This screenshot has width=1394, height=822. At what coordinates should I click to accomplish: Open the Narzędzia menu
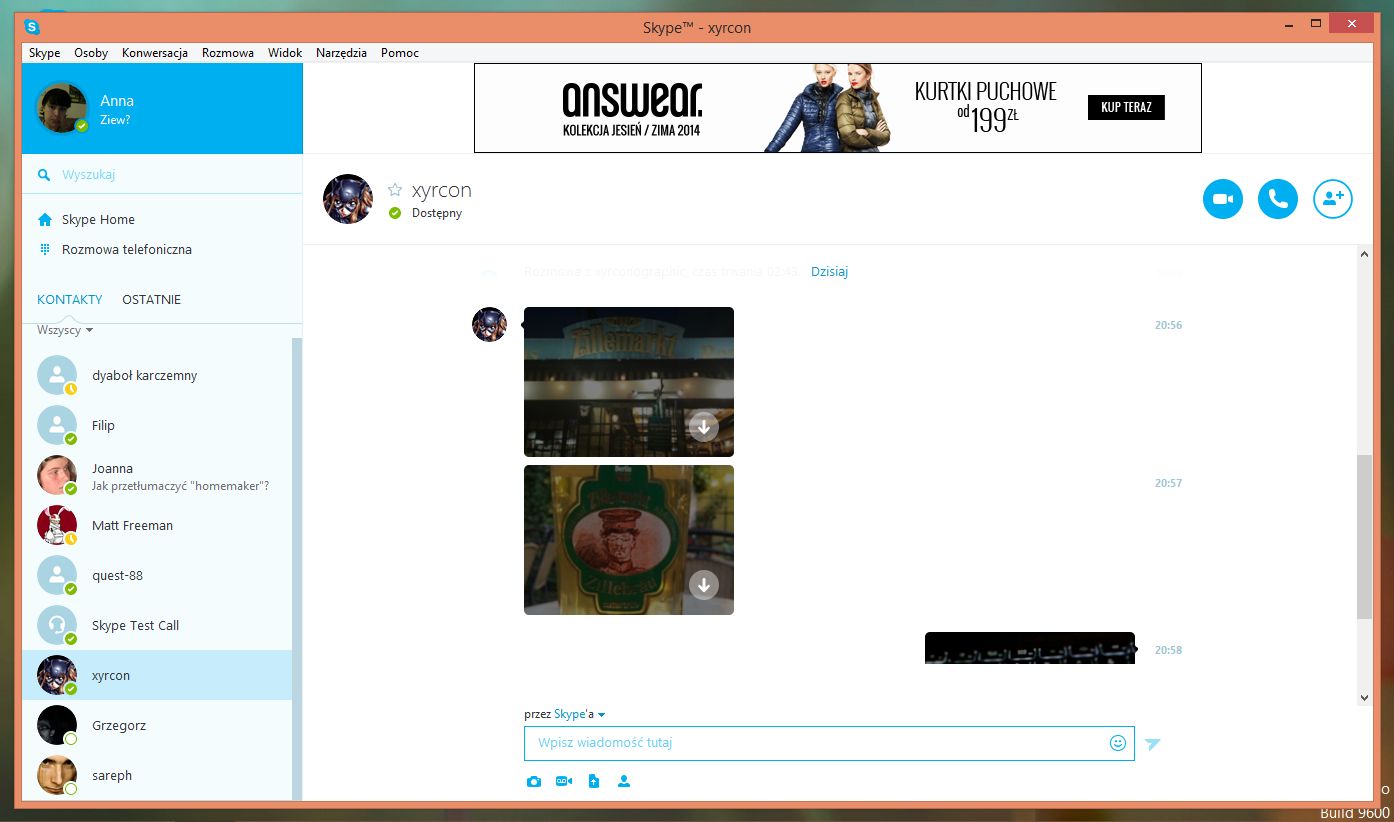[x=341, y=53]
